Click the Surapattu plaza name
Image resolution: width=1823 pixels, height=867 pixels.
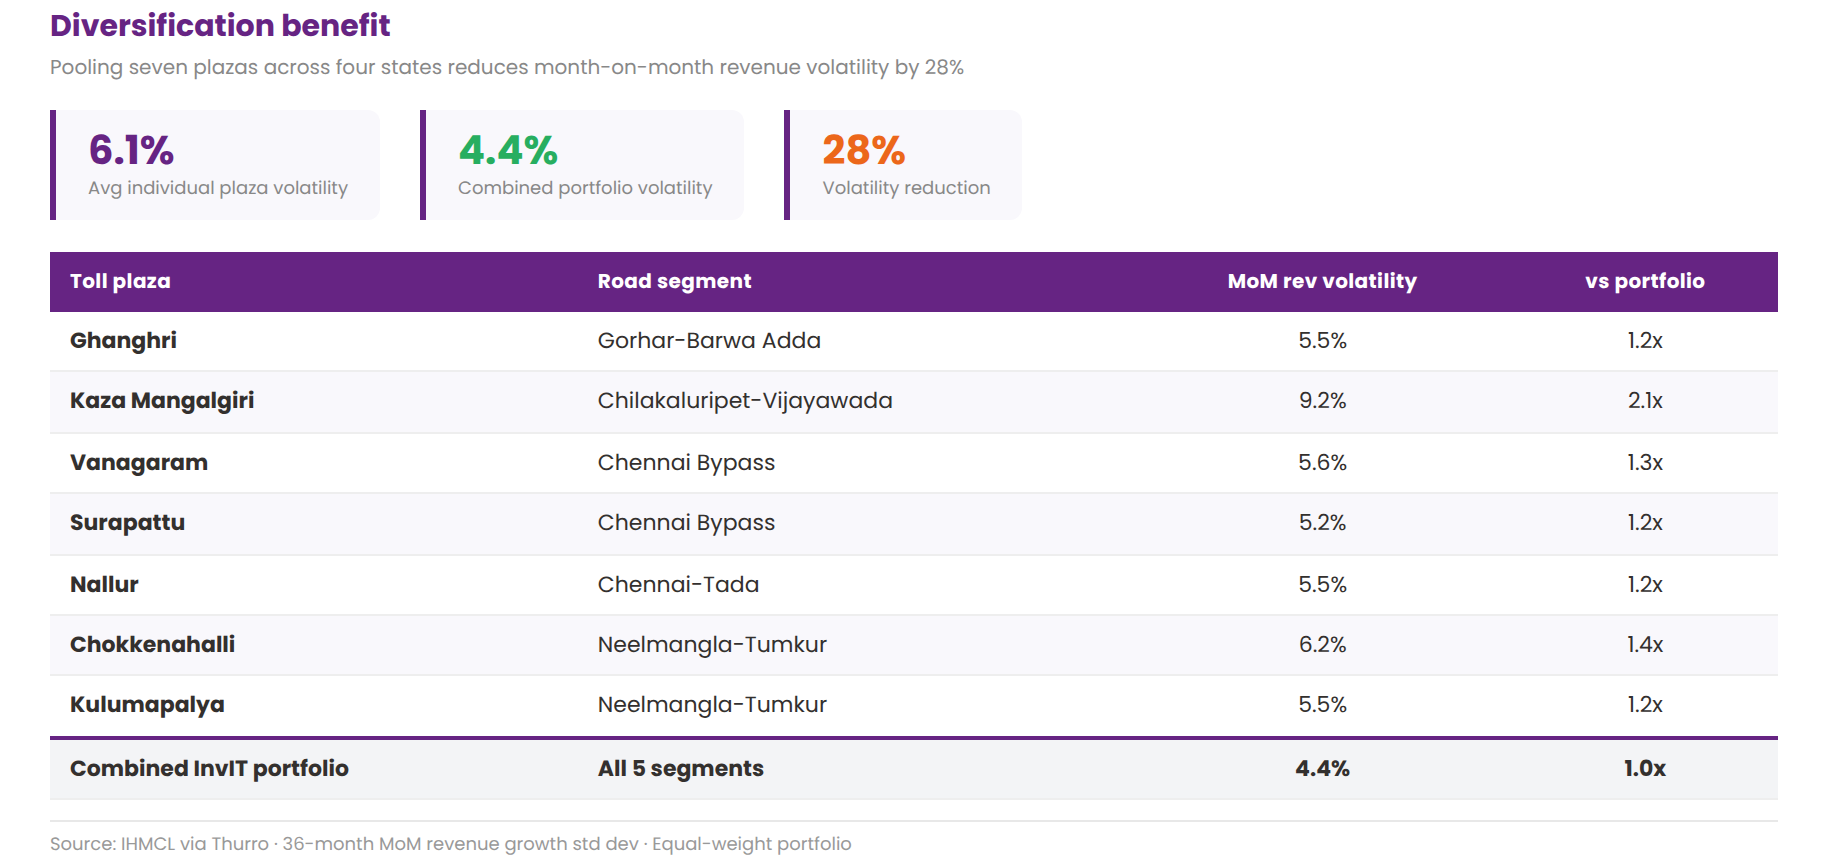pyautogui.click(x=127, y=523)
